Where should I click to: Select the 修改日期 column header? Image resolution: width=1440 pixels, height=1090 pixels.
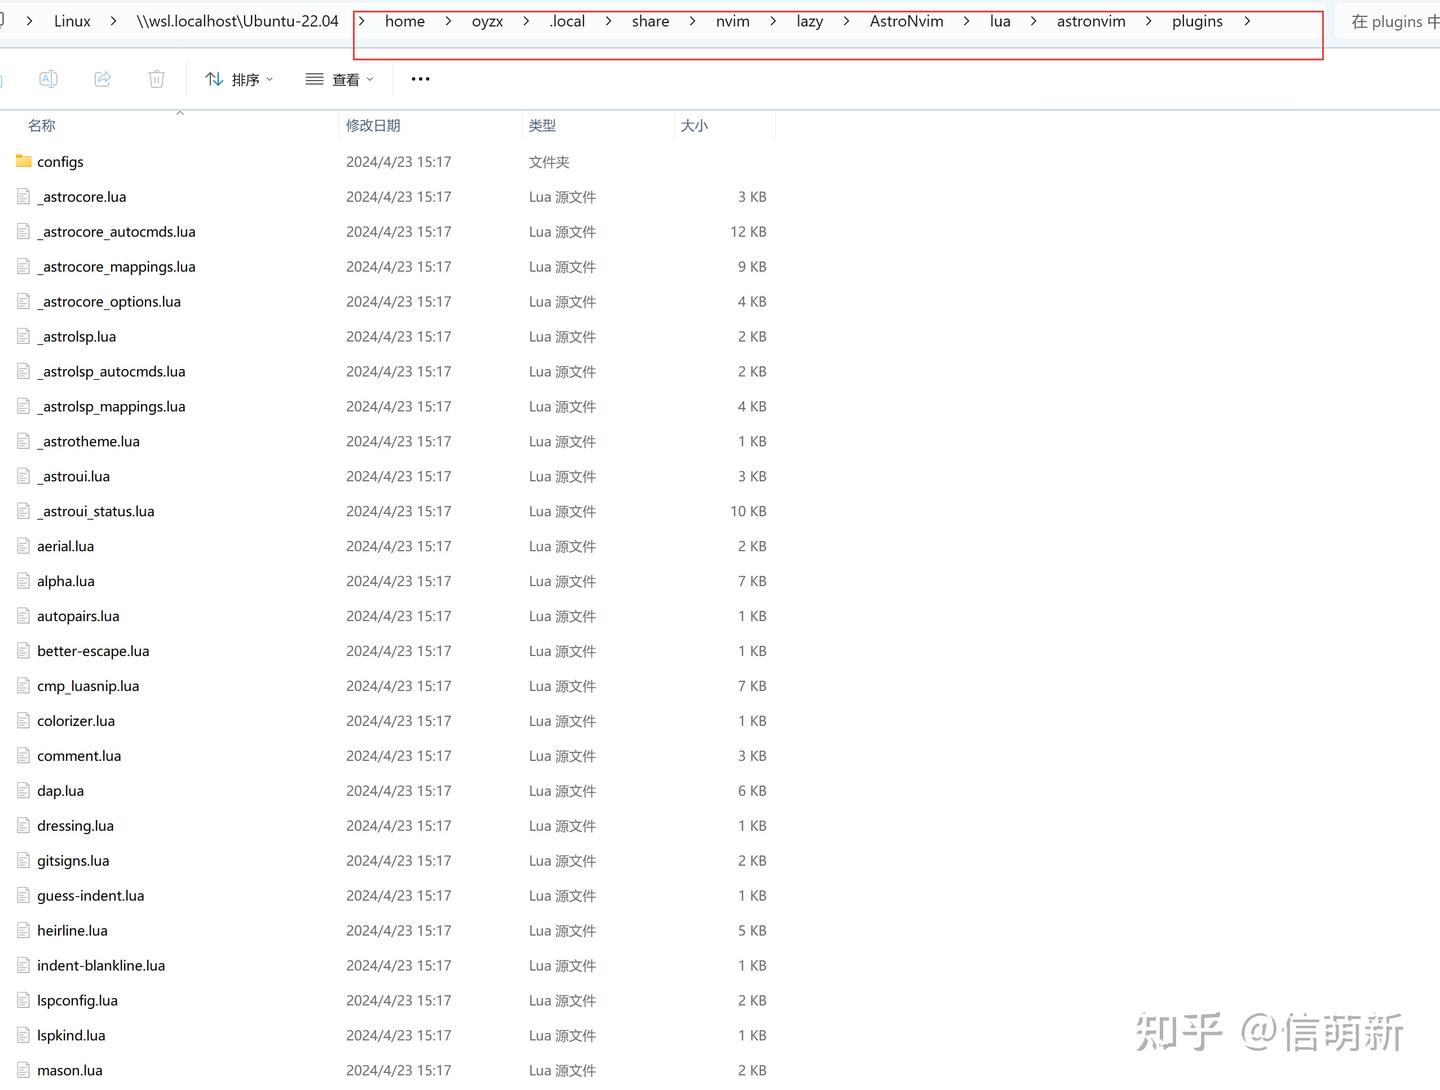click(372, 125)
